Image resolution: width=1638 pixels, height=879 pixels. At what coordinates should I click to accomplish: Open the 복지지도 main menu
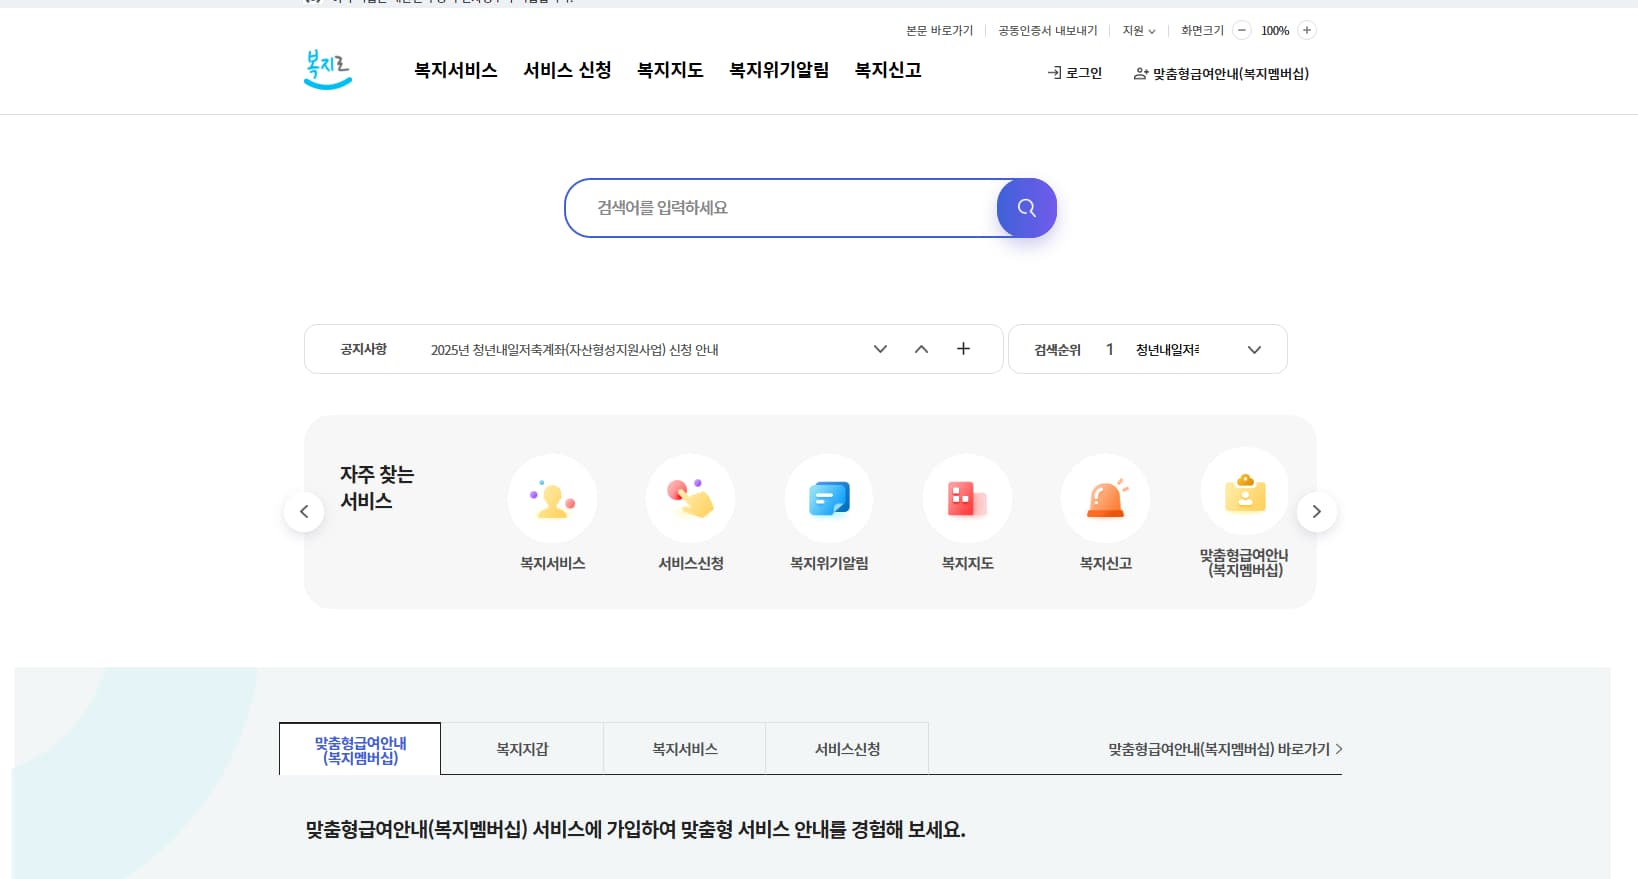point(670,70)
